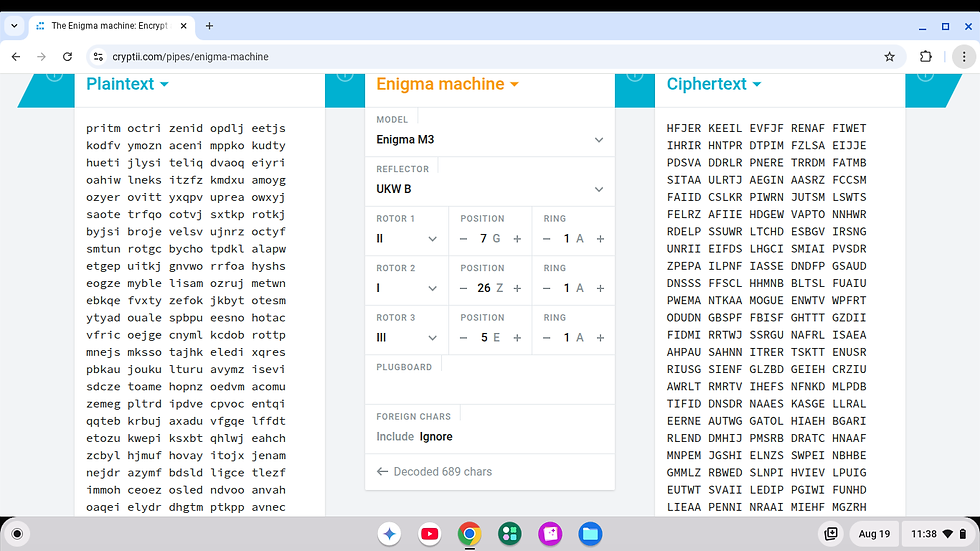The width and height of the screenshot is (980, 551).
Task: Expand the Ciphertext format dropdown
Action: point(714,84)
